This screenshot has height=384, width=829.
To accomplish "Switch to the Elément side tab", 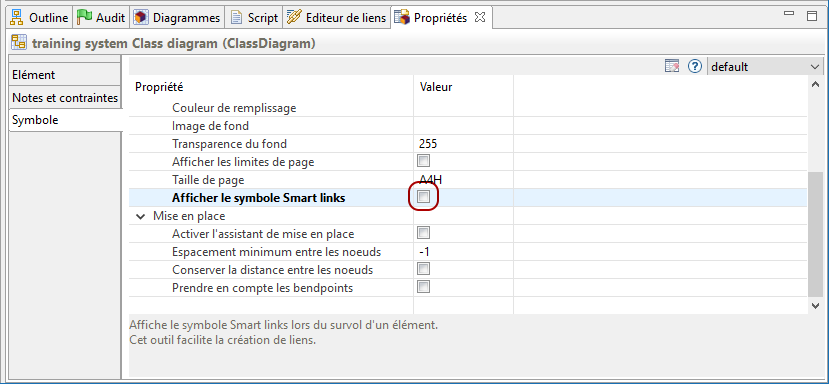I will [66, 75].
